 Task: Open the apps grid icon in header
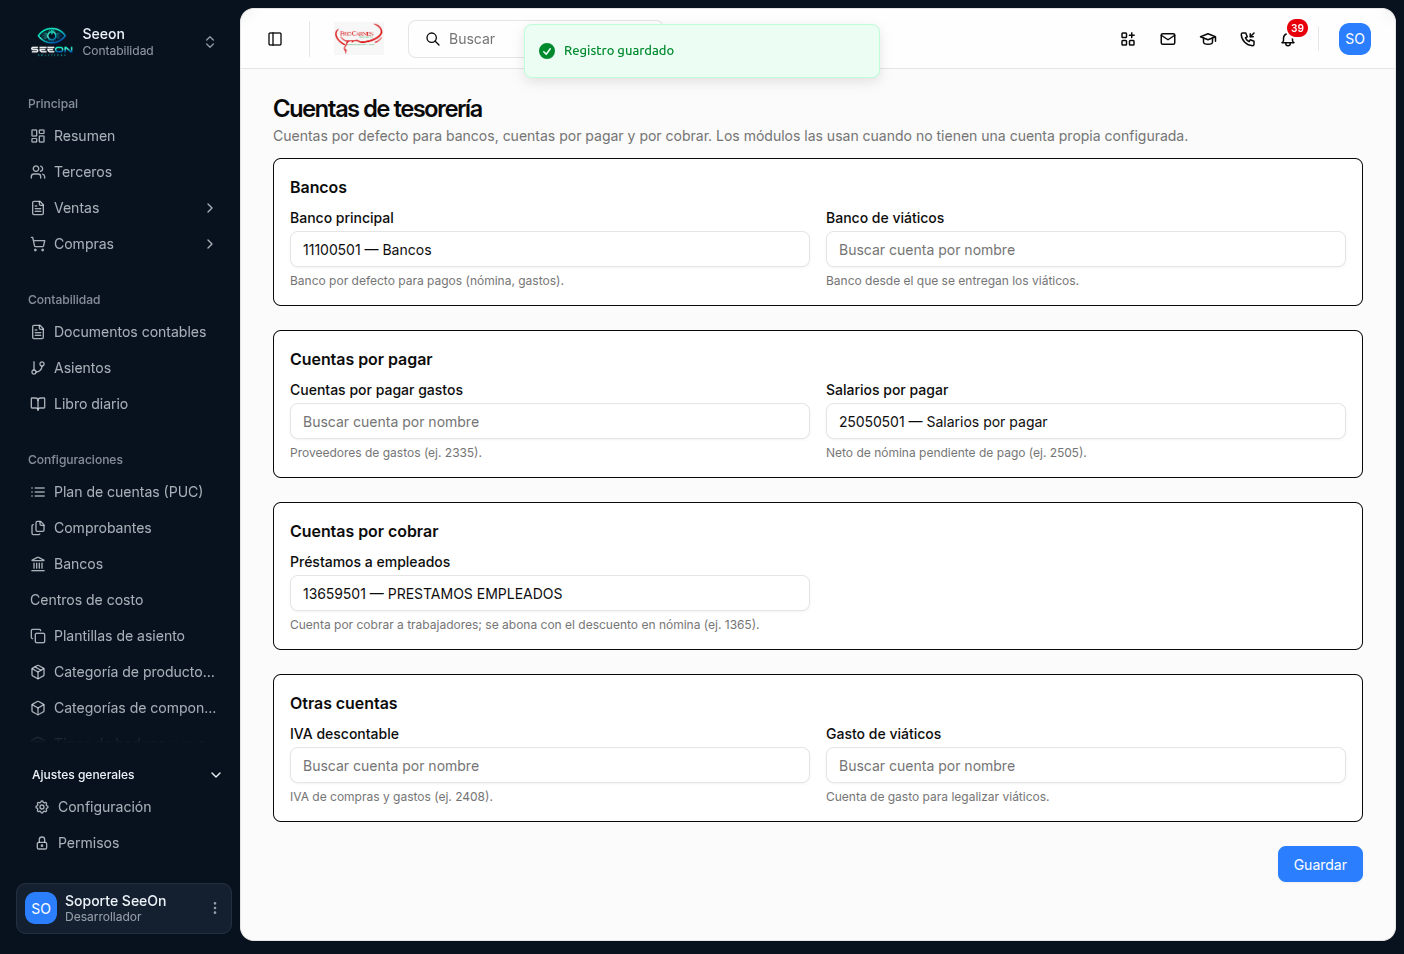(1128, 39)
